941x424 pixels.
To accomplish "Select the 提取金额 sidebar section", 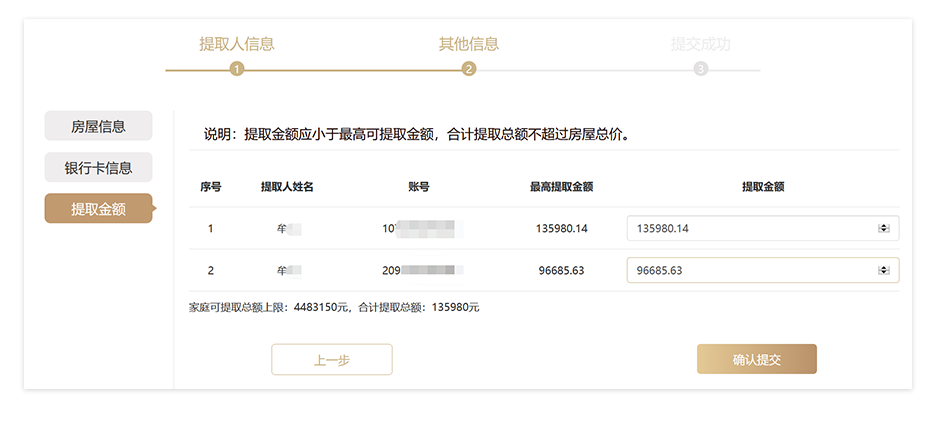I will 98,208.
